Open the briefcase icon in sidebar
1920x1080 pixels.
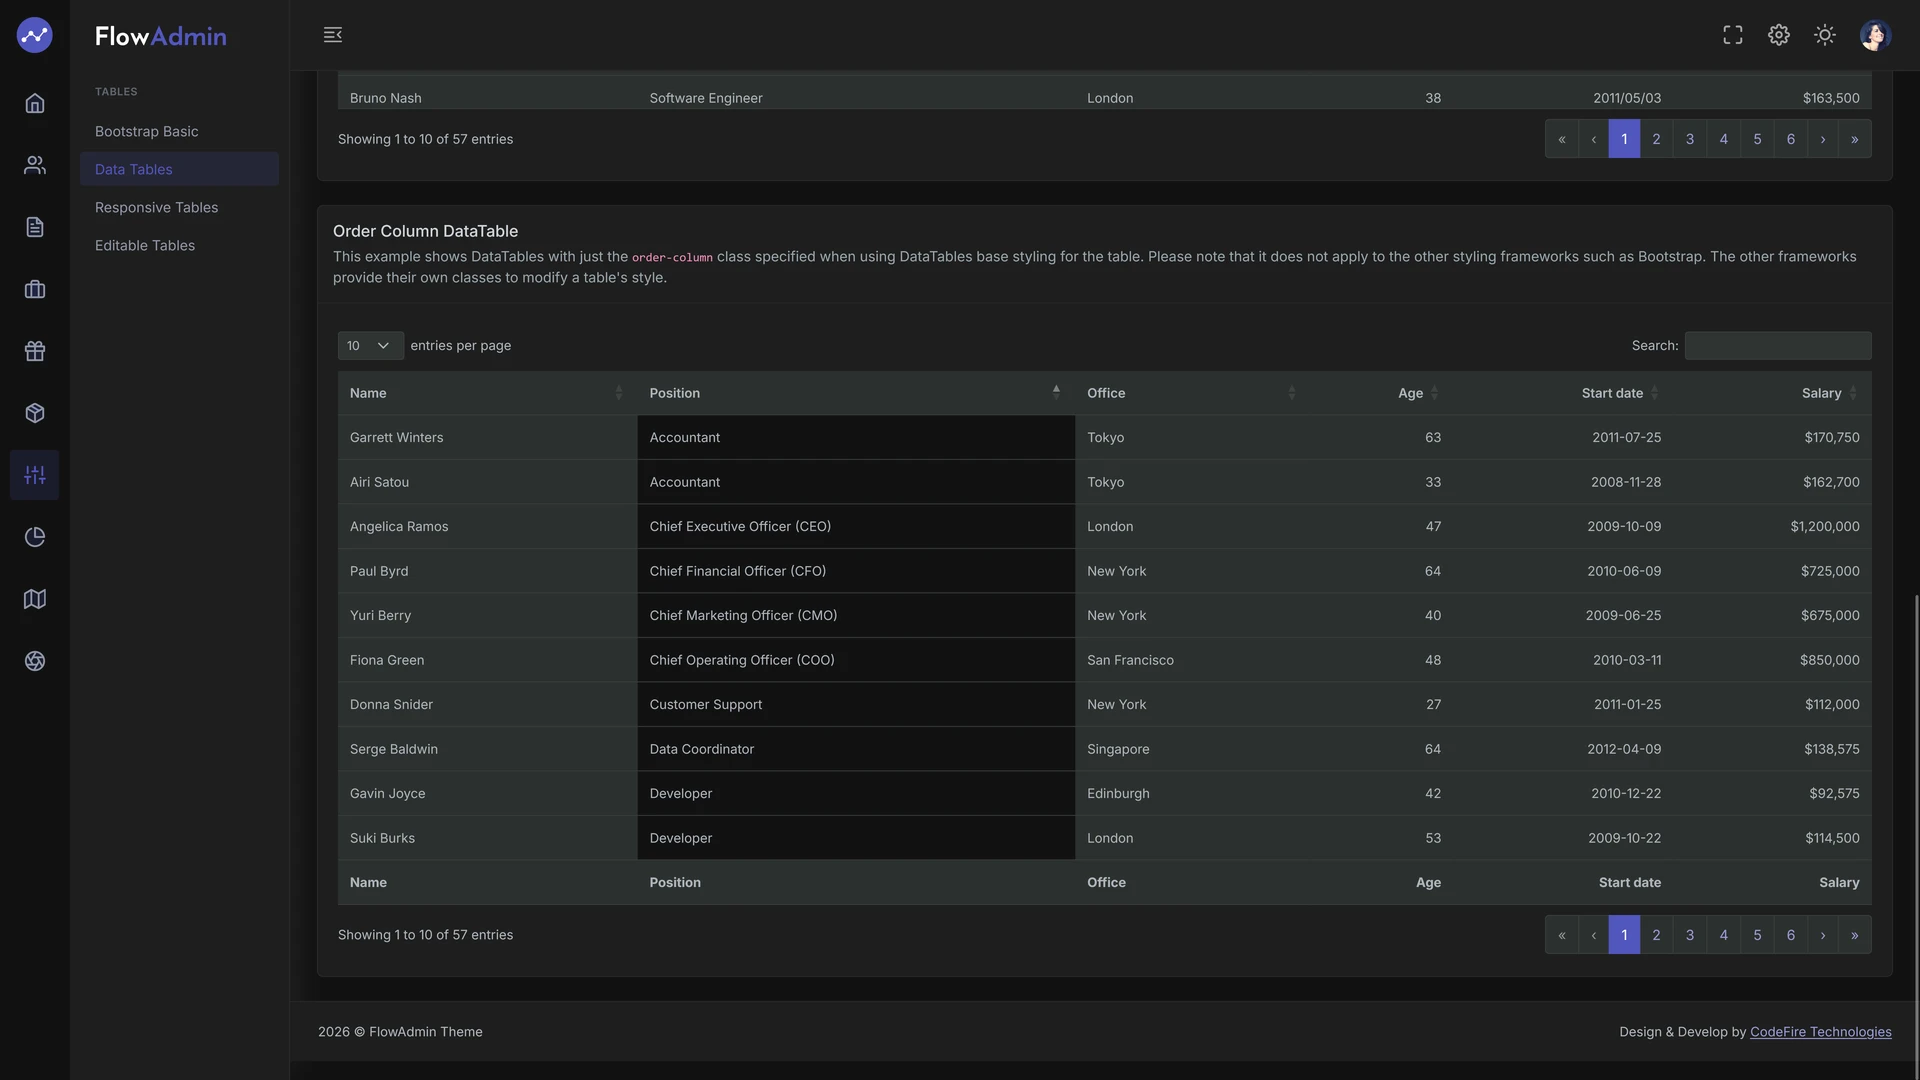click(x=35, y=289)
